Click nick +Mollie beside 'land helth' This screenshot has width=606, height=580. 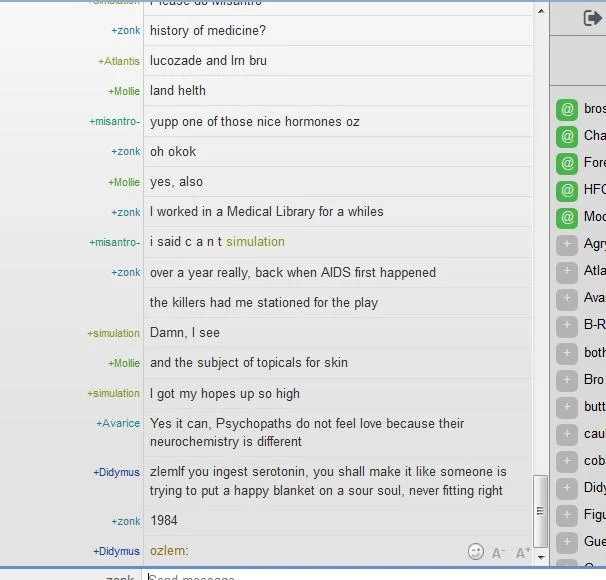[124, 91]
